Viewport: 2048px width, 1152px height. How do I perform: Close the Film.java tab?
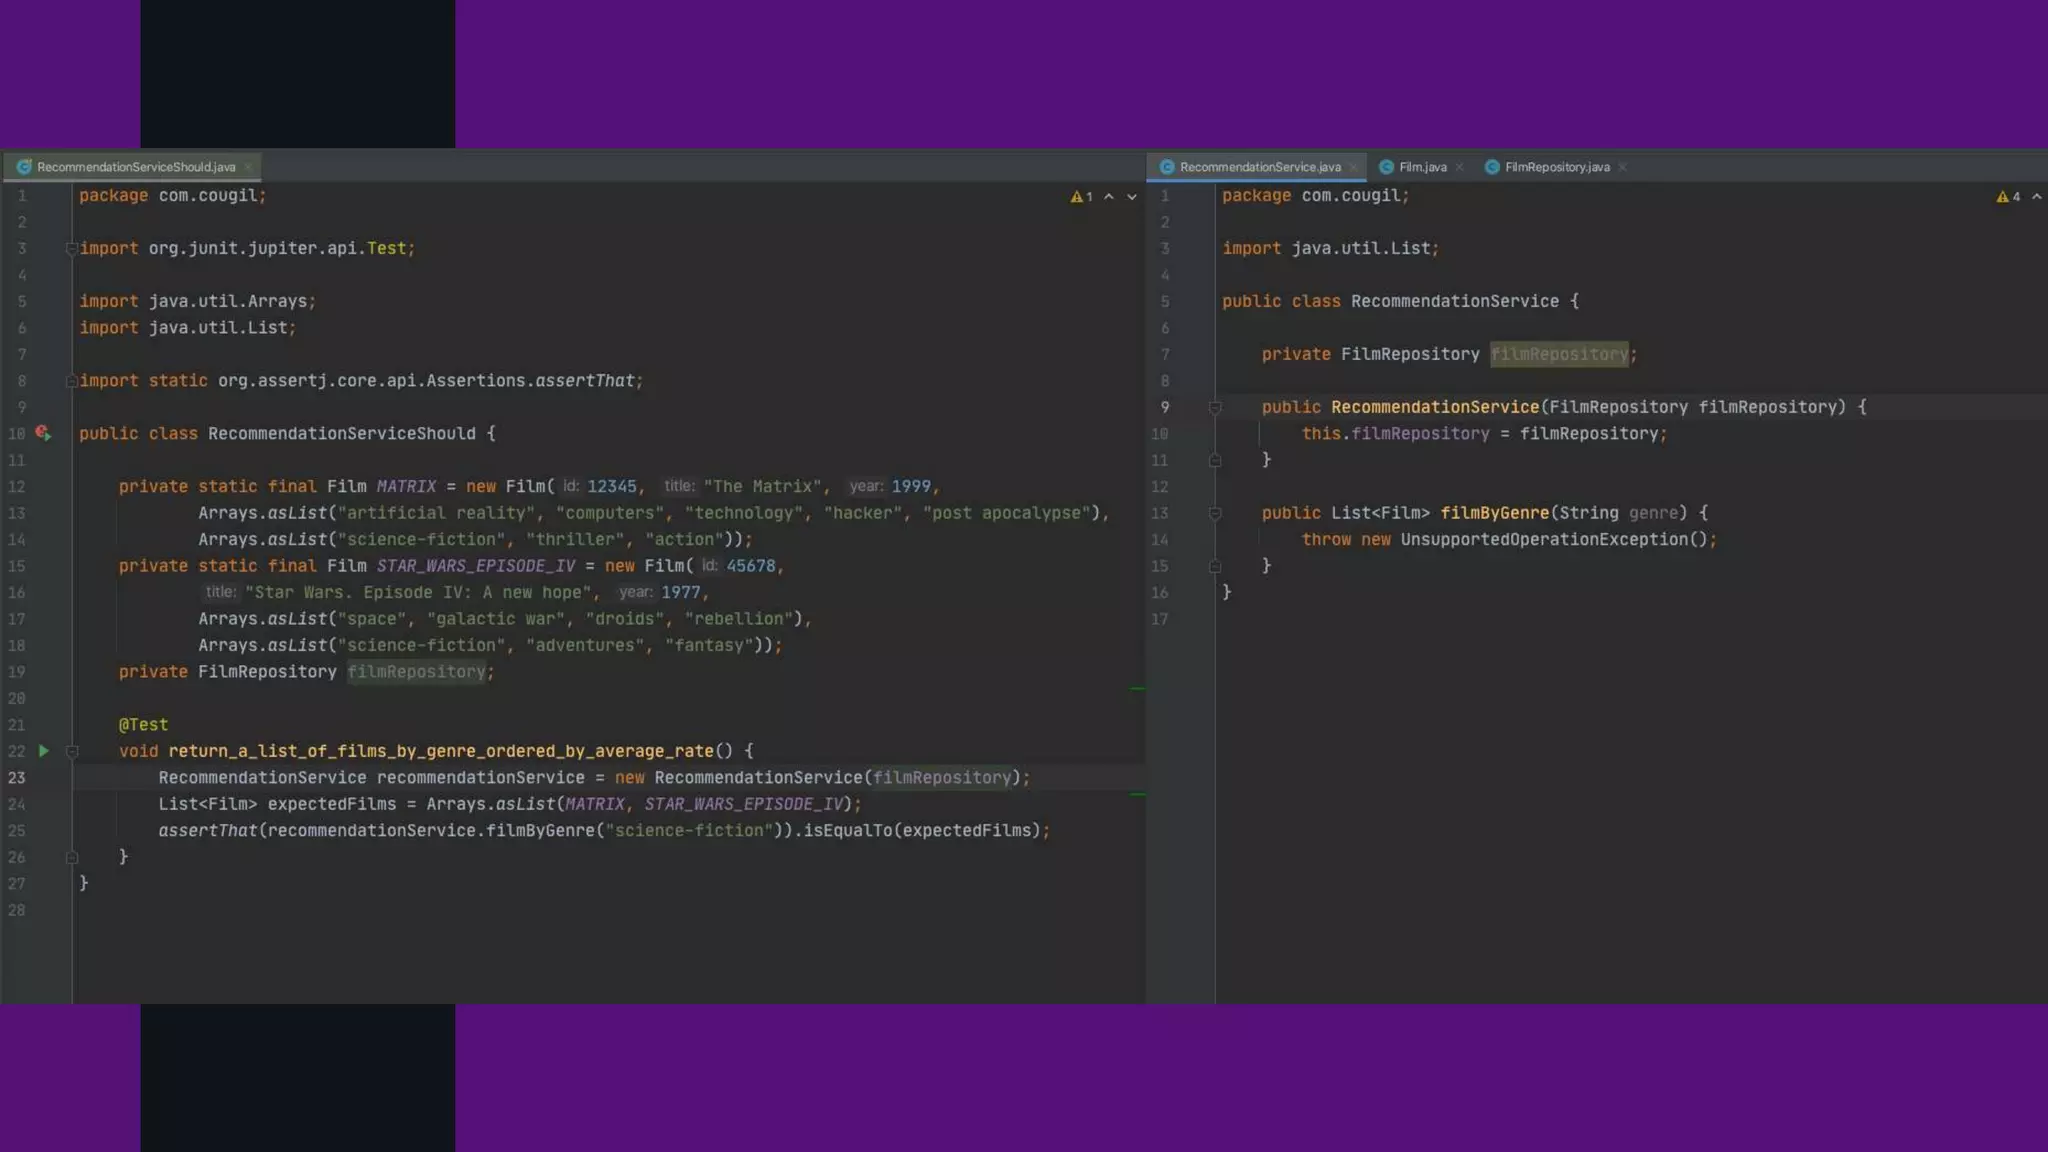pyautogui.click(x=1460, y=167)
